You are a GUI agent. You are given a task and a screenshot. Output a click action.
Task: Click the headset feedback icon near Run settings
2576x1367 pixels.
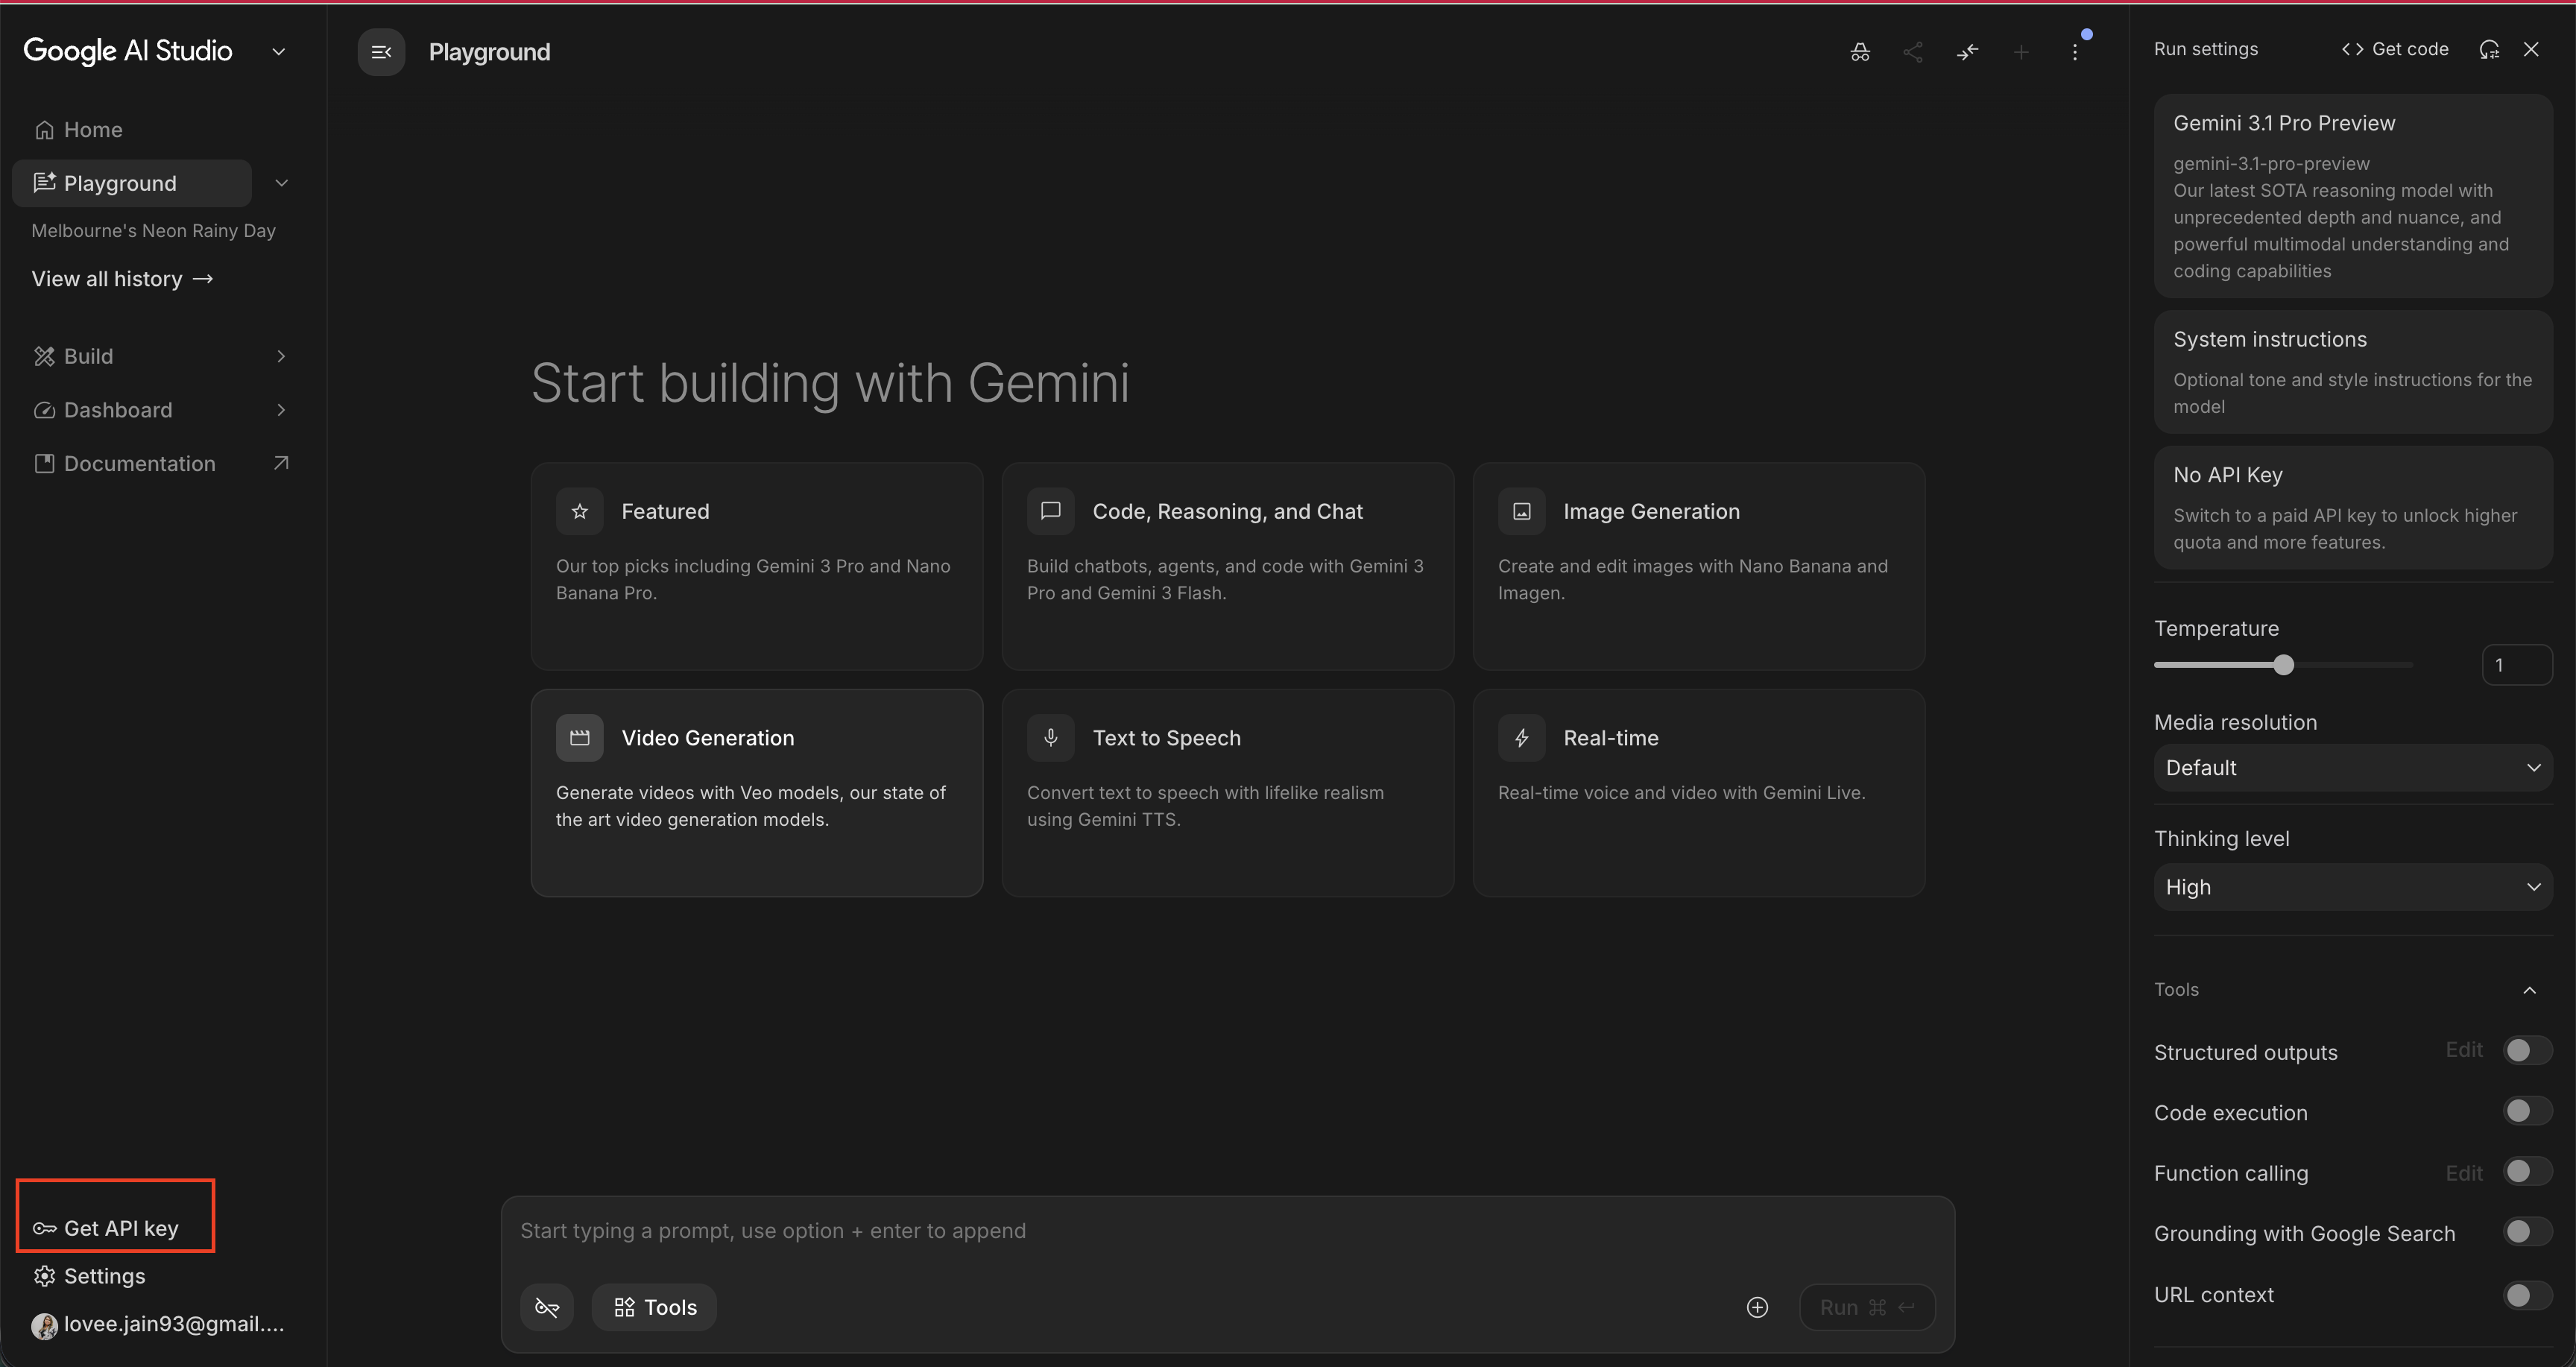2489,48
